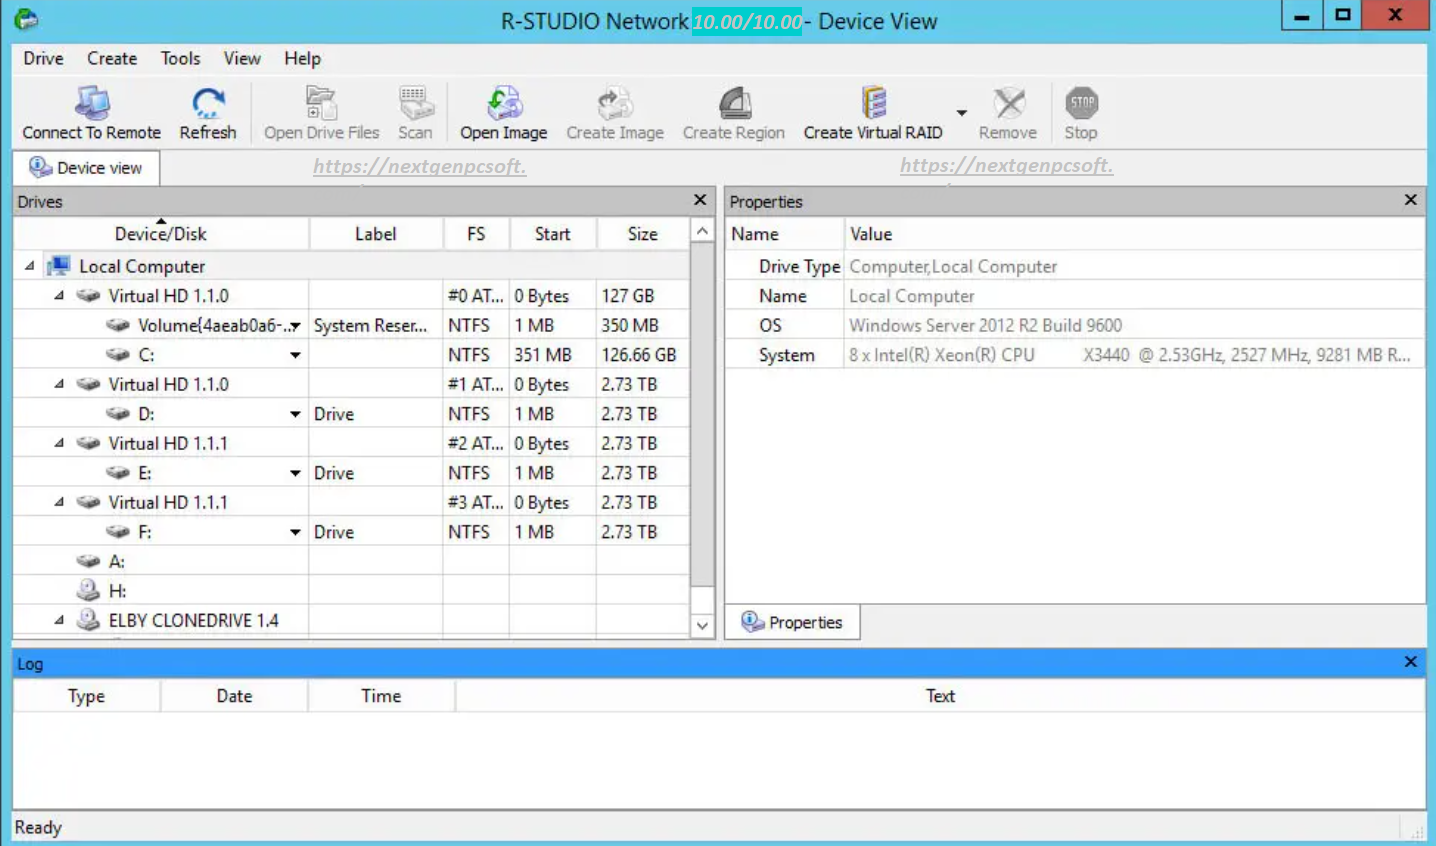1436x846 pixels.
Task: Open the dropdown arrow next to C: drive
Action: pos(295,355)
